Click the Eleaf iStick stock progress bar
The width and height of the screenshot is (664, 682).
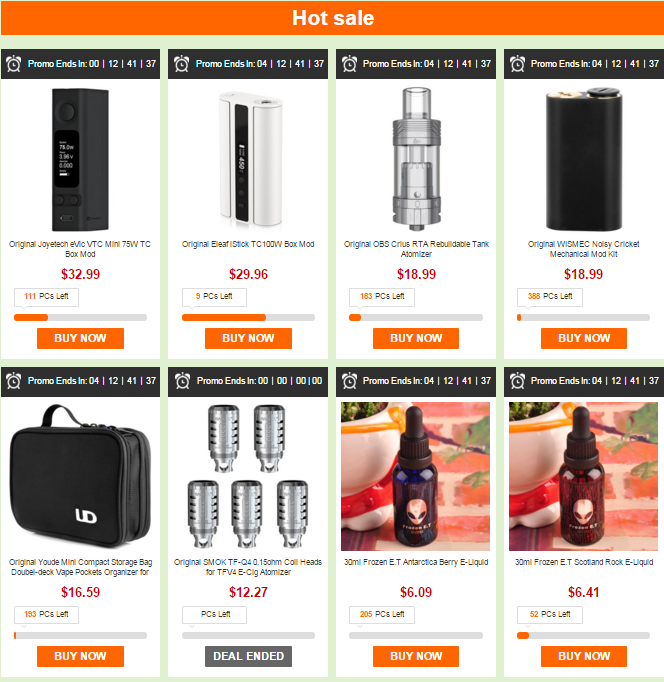coord(248,318)
